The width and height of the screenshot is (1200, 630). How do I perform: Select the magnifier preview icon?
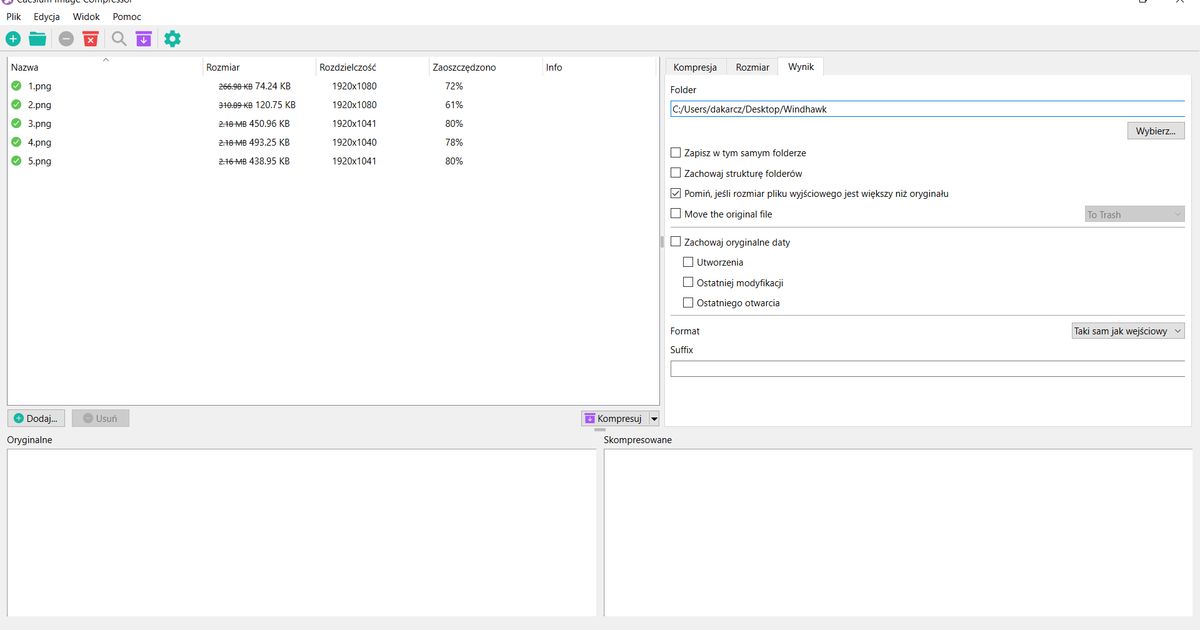pos(118,38)
